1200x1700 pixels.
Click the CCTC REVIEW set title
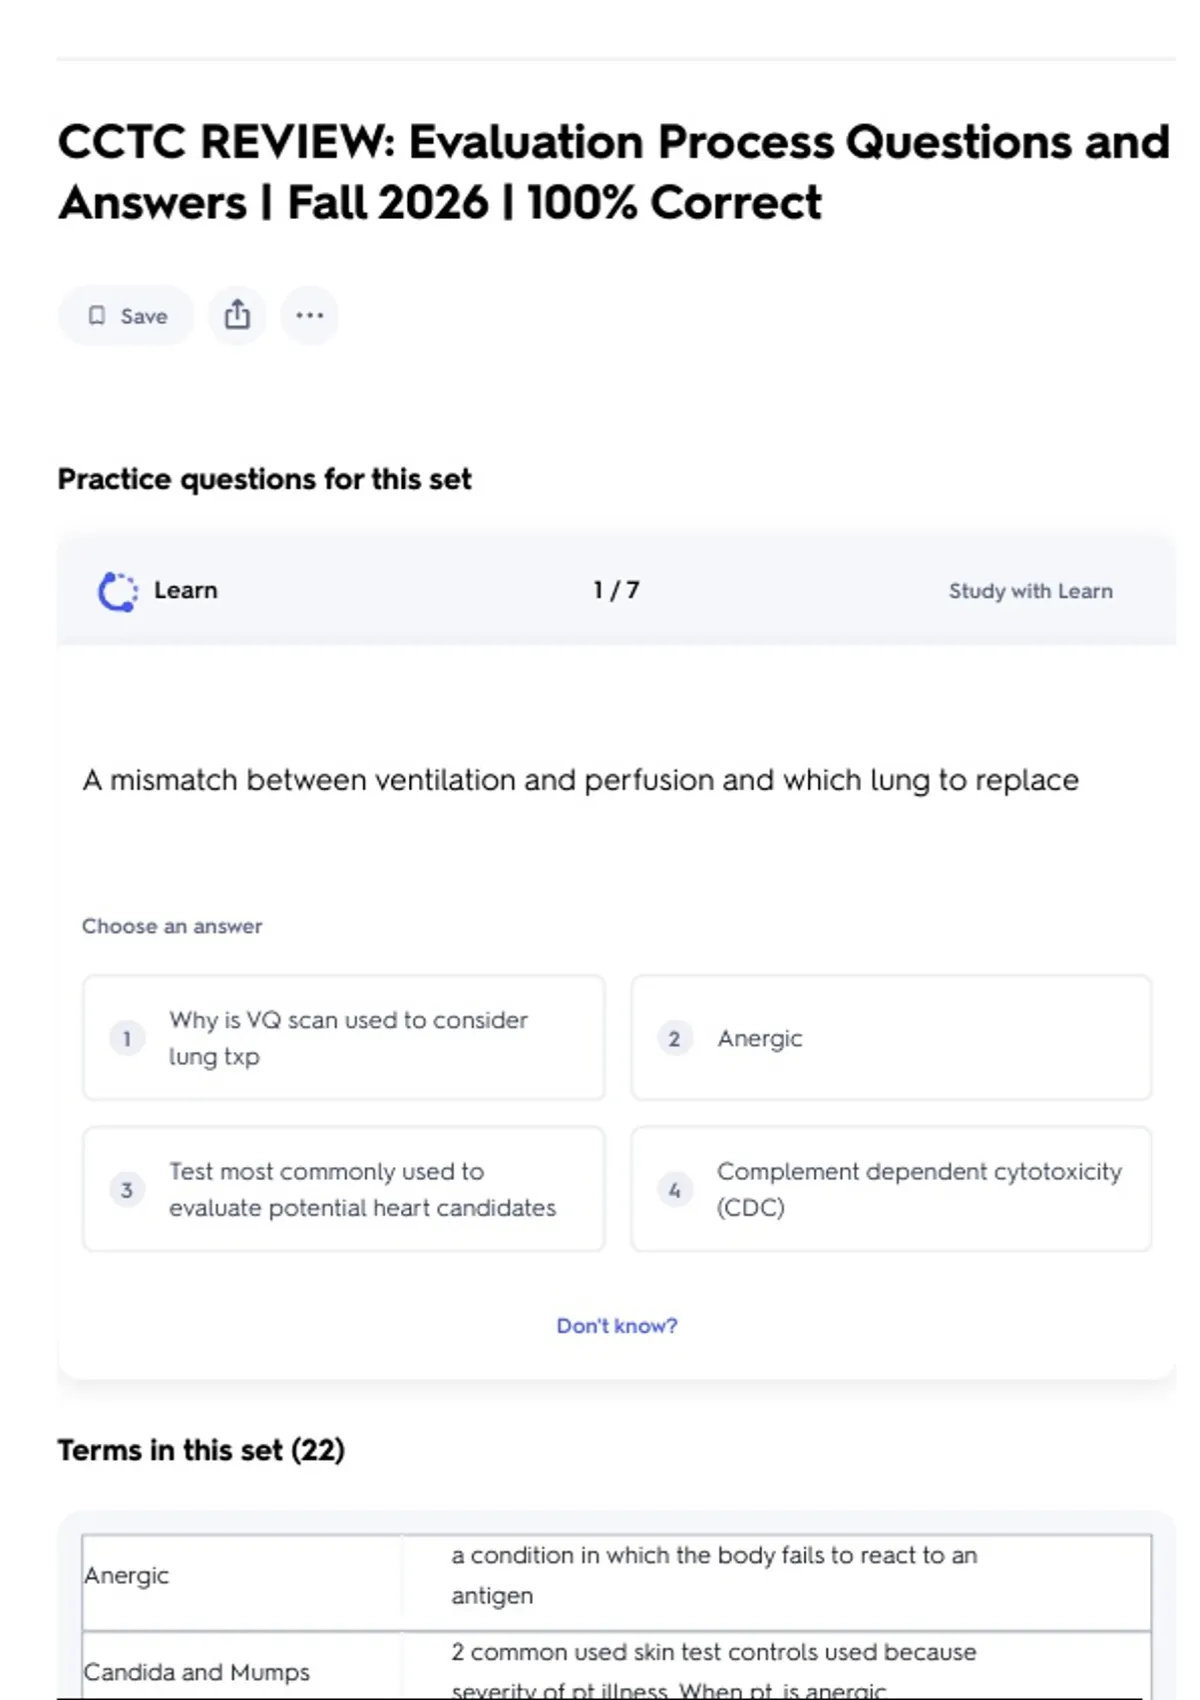(x=612, y=172)
